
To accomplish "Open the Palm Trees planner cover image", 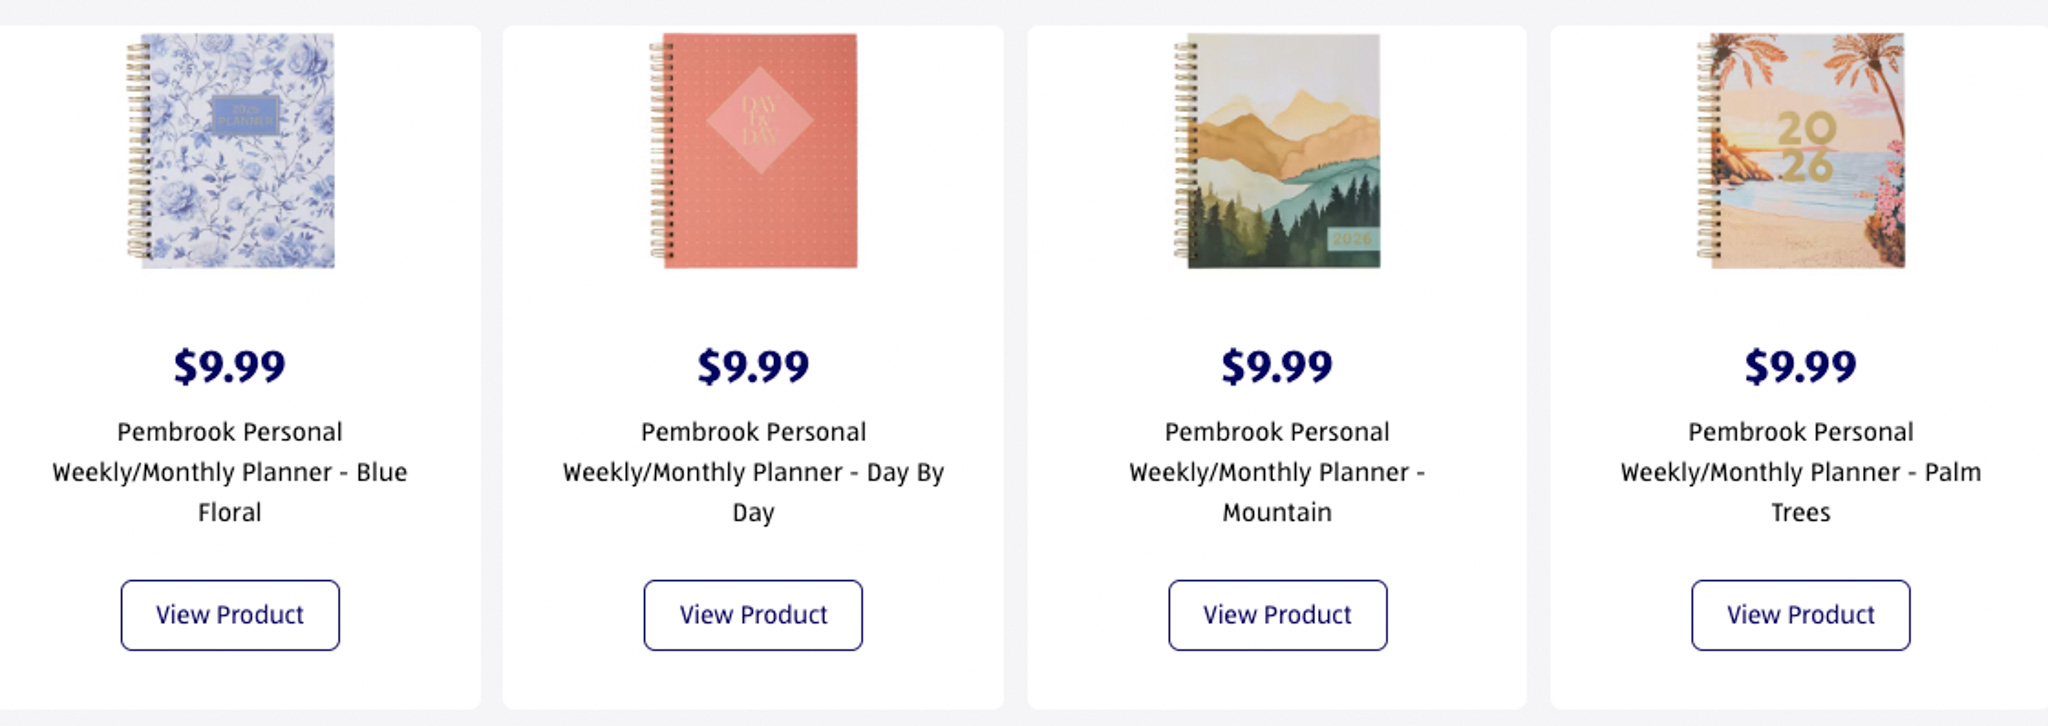I will point(1802,151).
